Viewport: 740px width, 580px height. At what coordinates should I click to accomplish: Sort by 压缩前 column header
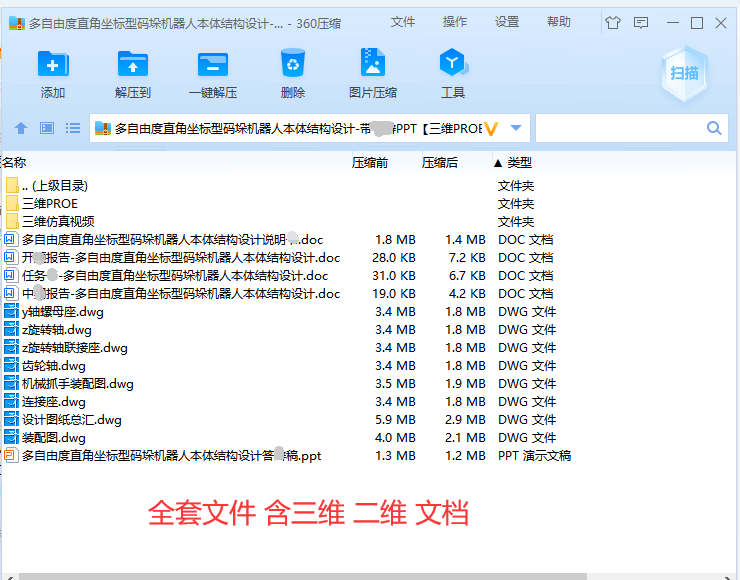(370, 163)
